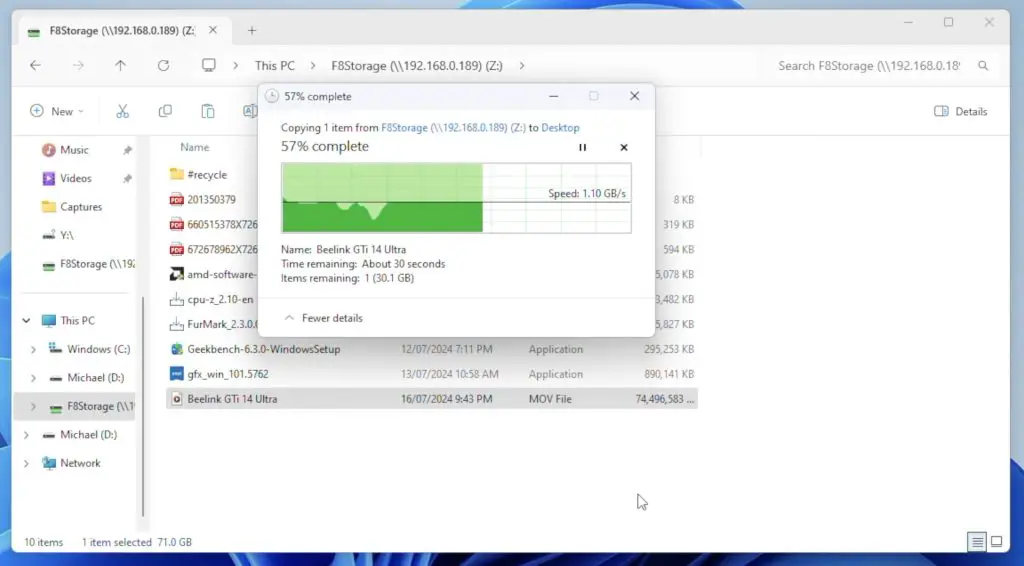Viewport: 1024px width, 566px height.
Task: Open the Desktop destination link
Action: (561, 128)
